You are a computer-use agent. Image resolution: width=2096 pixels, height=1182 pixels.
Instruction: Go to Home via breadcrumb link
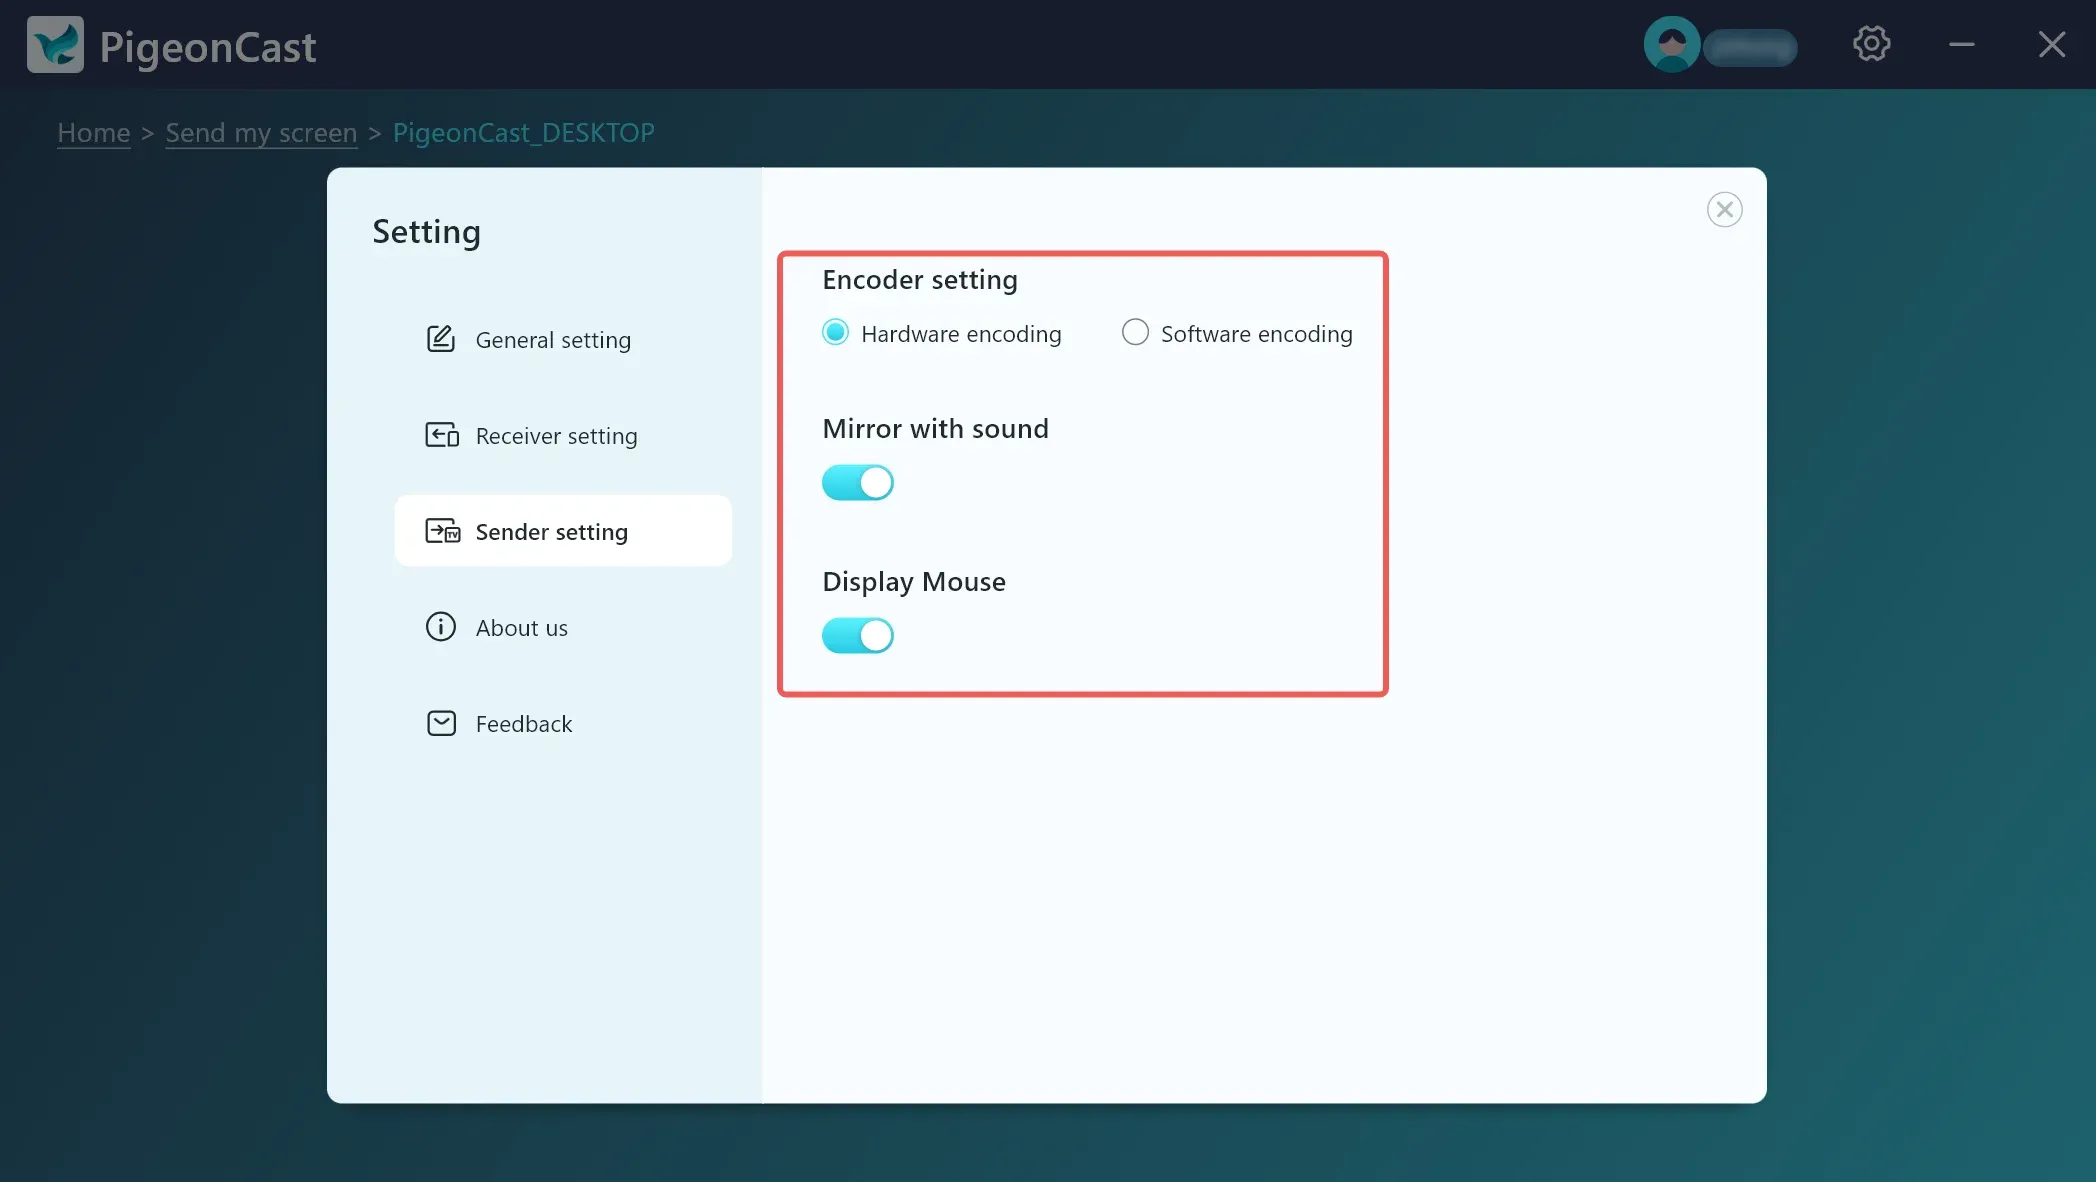94,133
